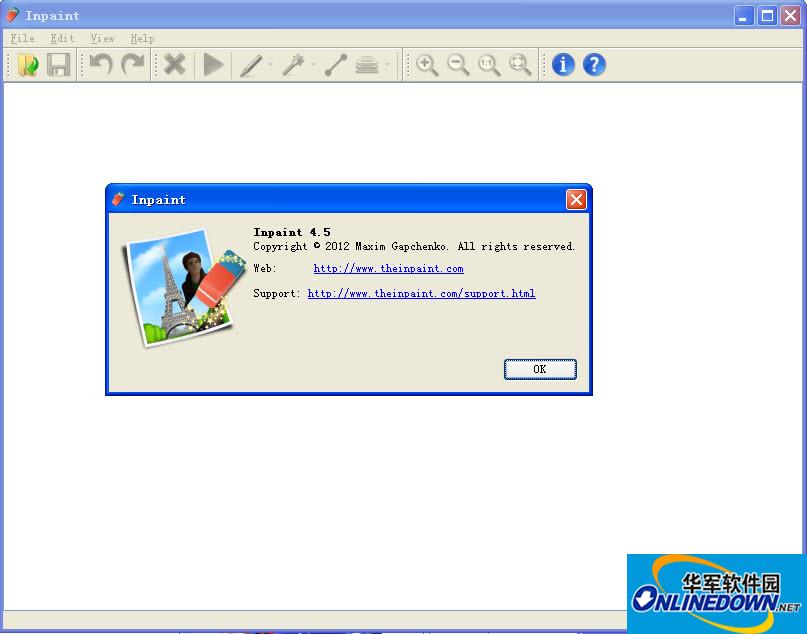Open the http://www.theinpaint.com web link
Image resolution: width=807 pixels, height=634 pixels.
[389, 269]
